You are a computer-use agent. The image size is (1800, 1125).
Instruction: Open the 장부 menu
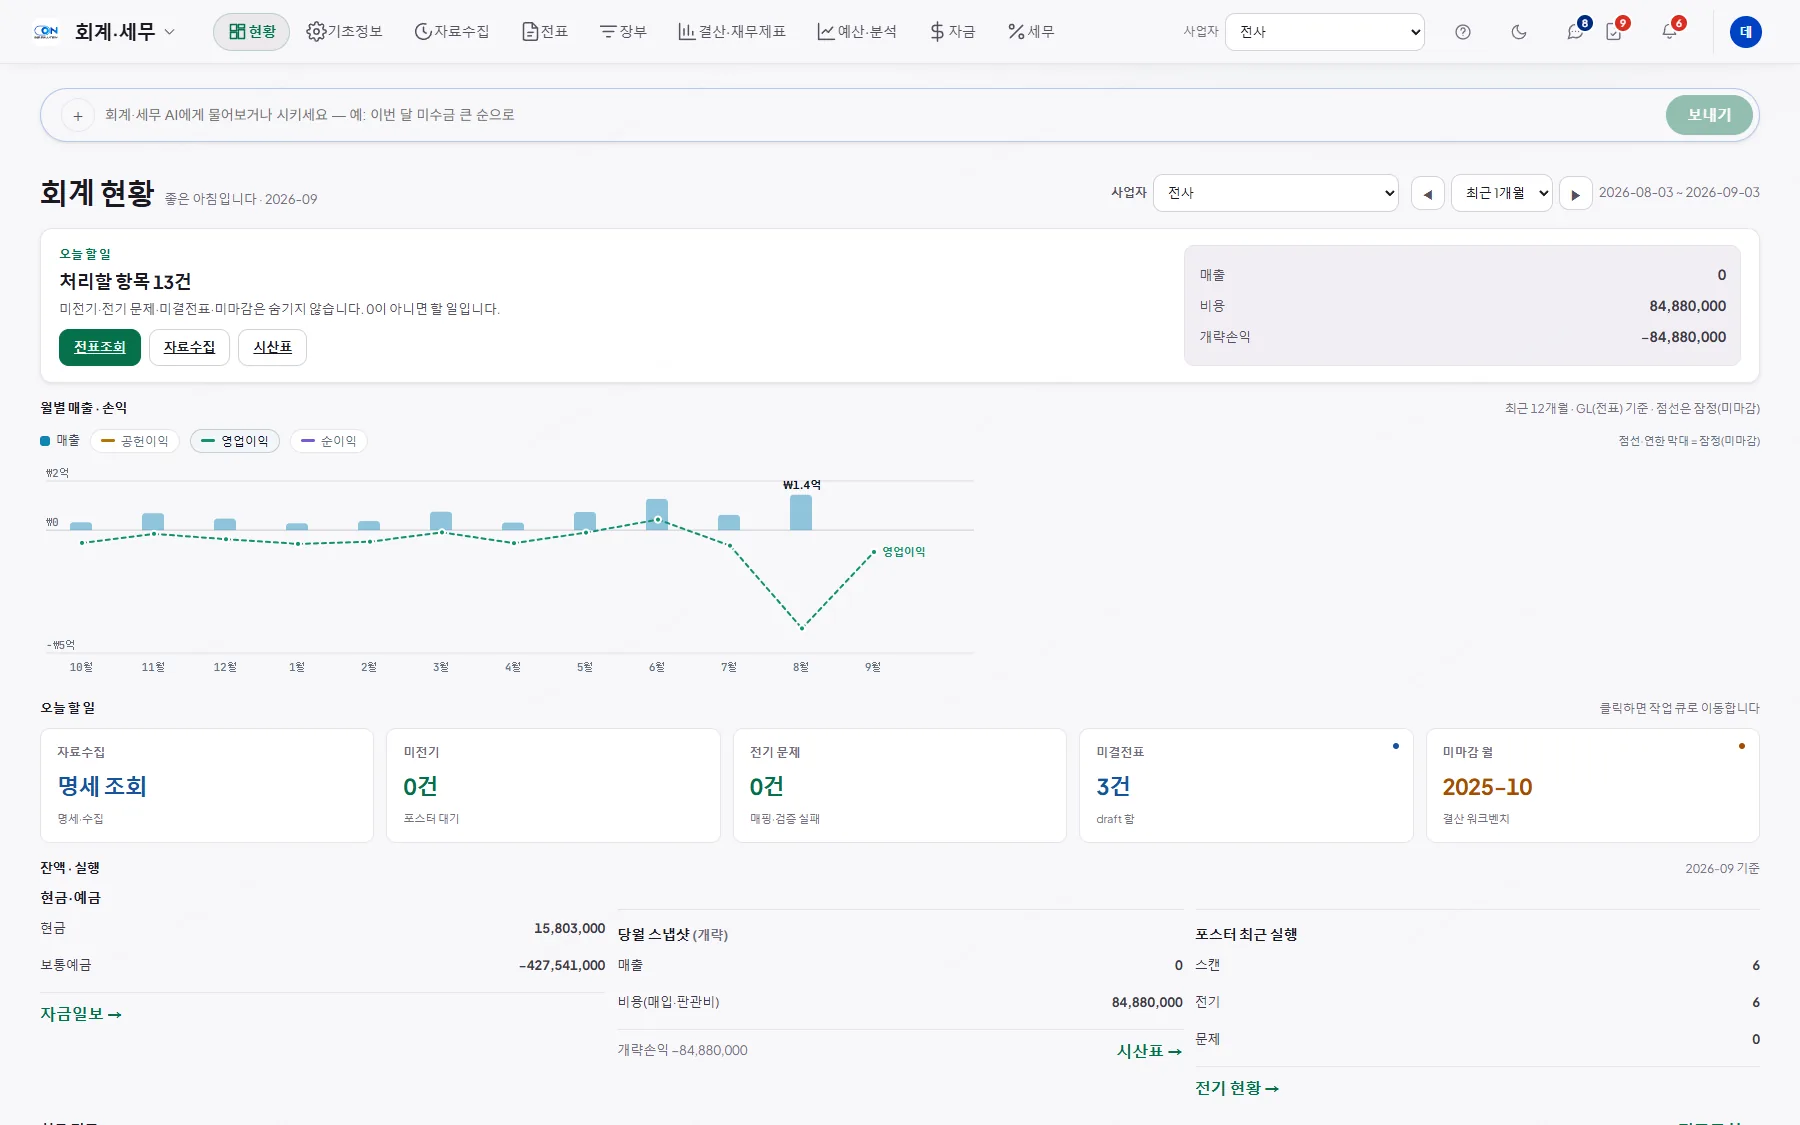623,32
